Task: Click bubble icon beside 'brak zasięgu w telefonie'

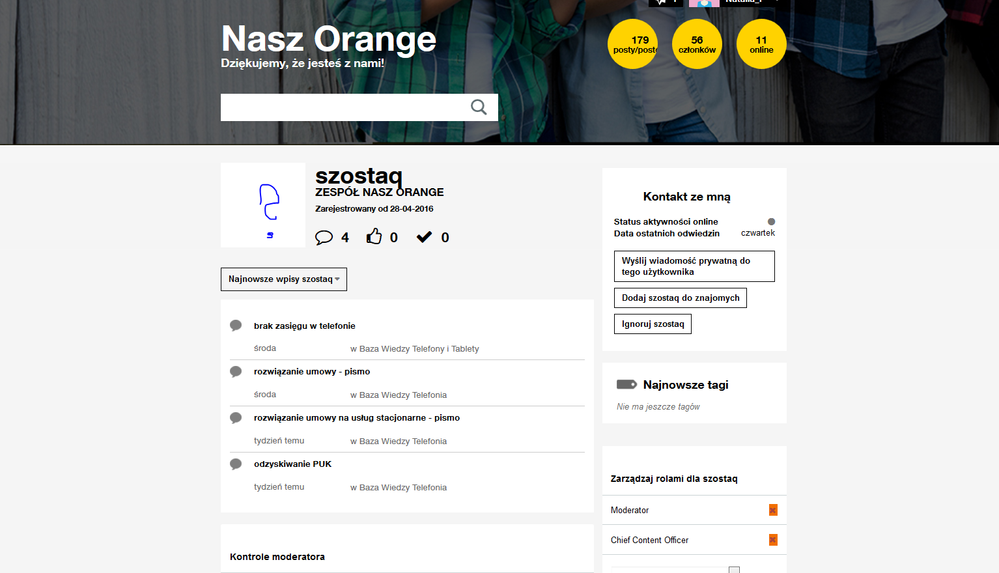Action: click(x=236, y=326)
